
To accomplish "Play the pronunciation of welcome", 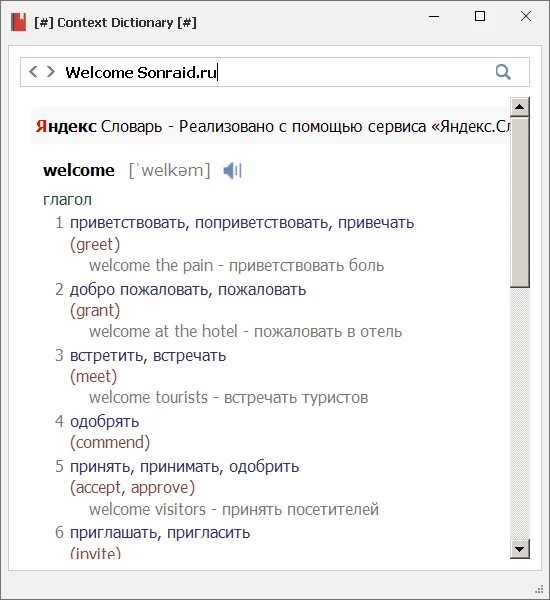I will pyautogui.click(x=232, y=170).
